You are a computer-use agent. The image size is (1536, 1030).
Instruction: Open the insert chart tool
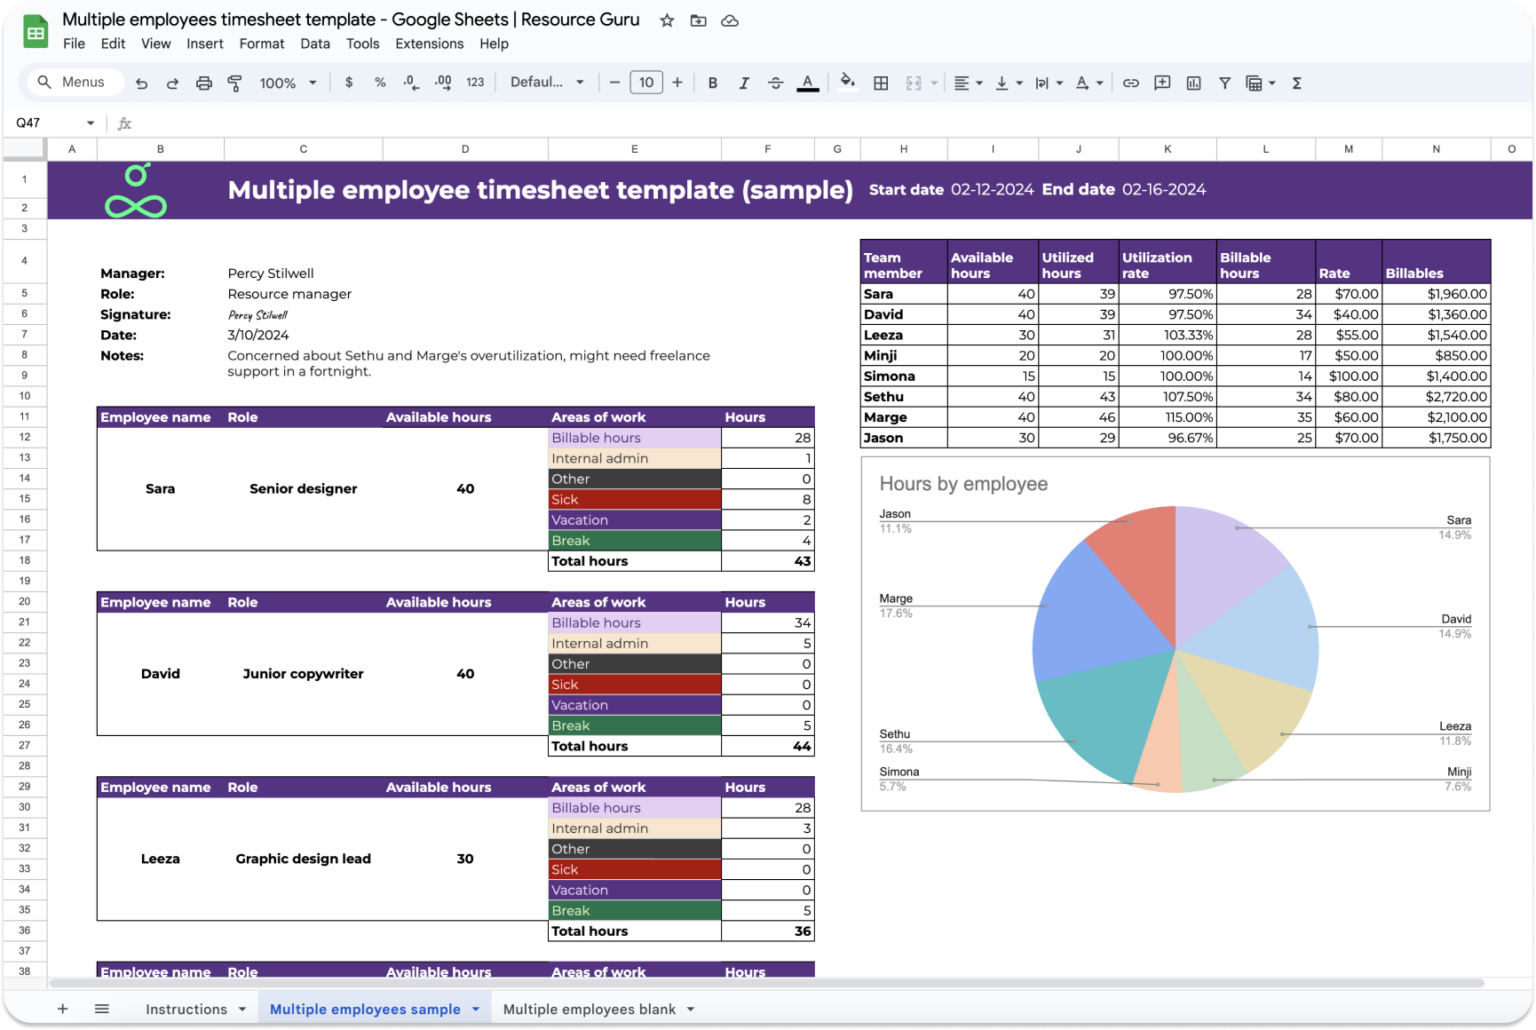(1193, 82)
